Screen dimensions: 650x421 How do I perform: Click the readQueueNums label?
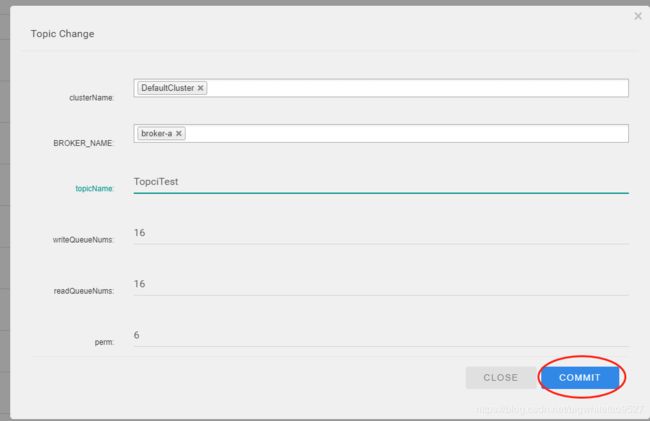pos(83,291)
